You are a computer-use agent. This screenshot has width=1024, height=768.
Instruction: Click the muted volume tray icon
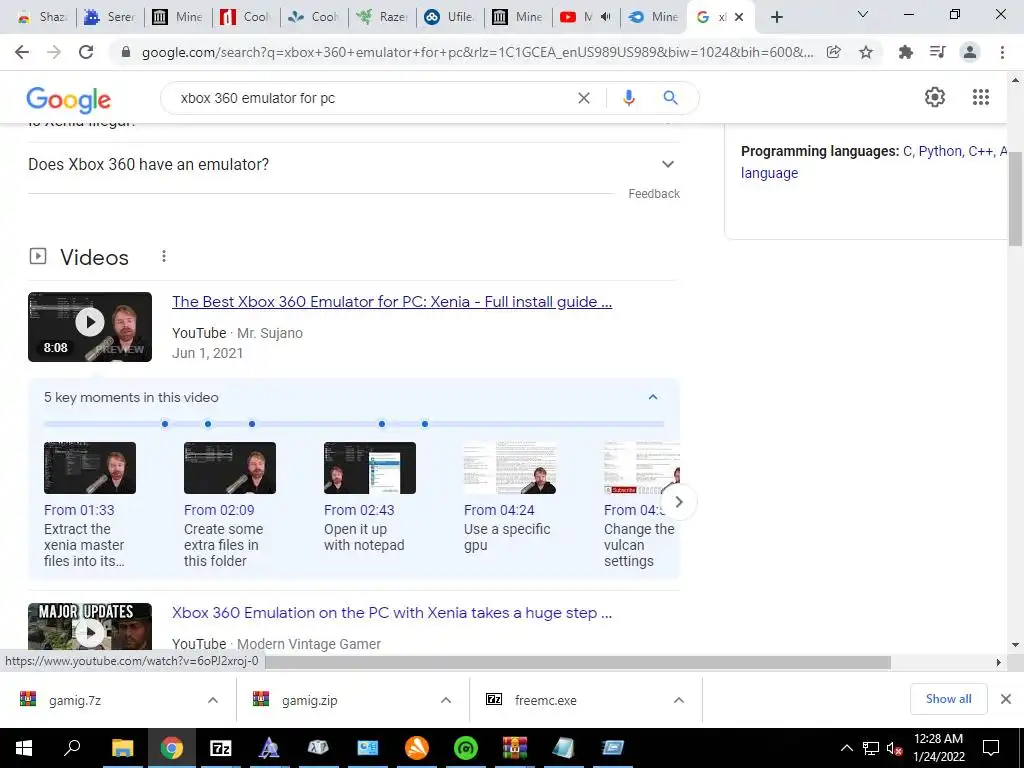pos(894,748)
